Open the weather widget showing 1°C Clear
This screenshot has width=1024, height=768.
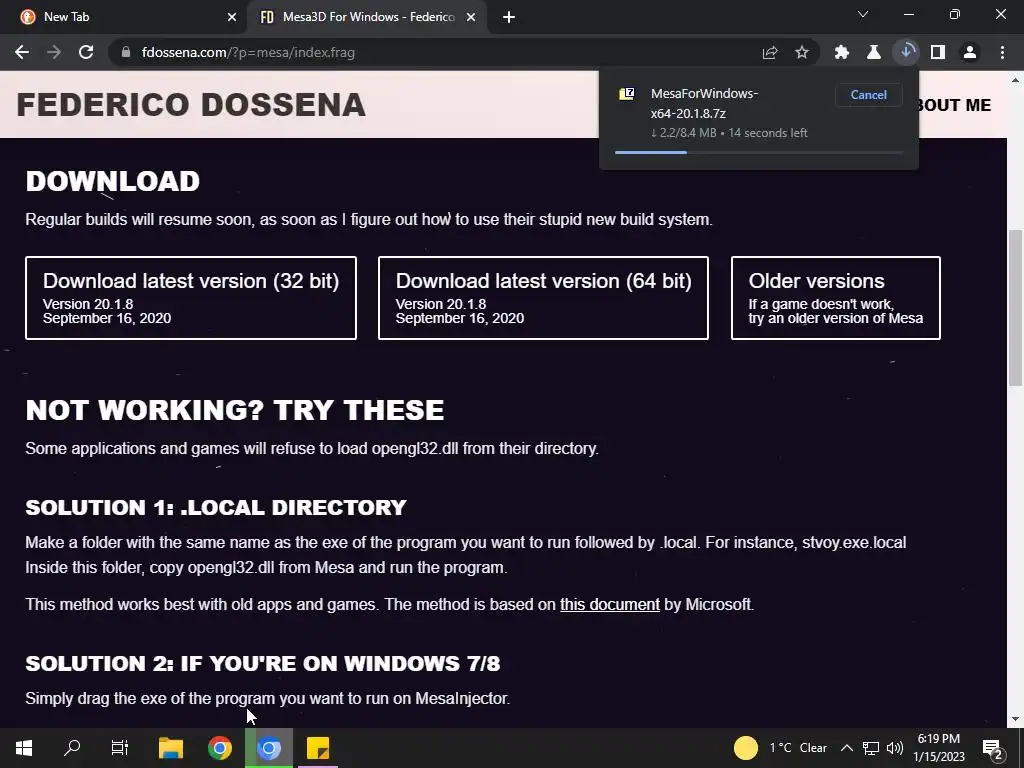[780, 748]
